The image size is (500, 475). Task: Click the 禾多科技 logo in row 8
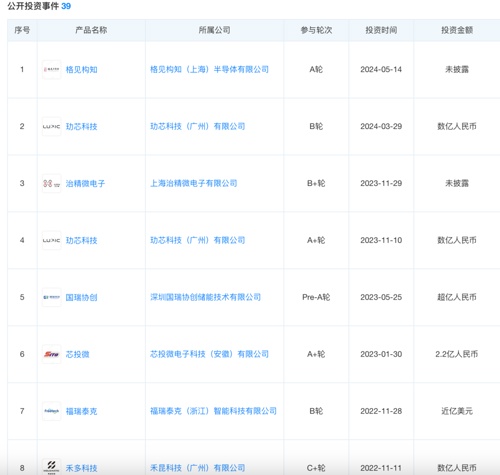(x=52, y=467)
